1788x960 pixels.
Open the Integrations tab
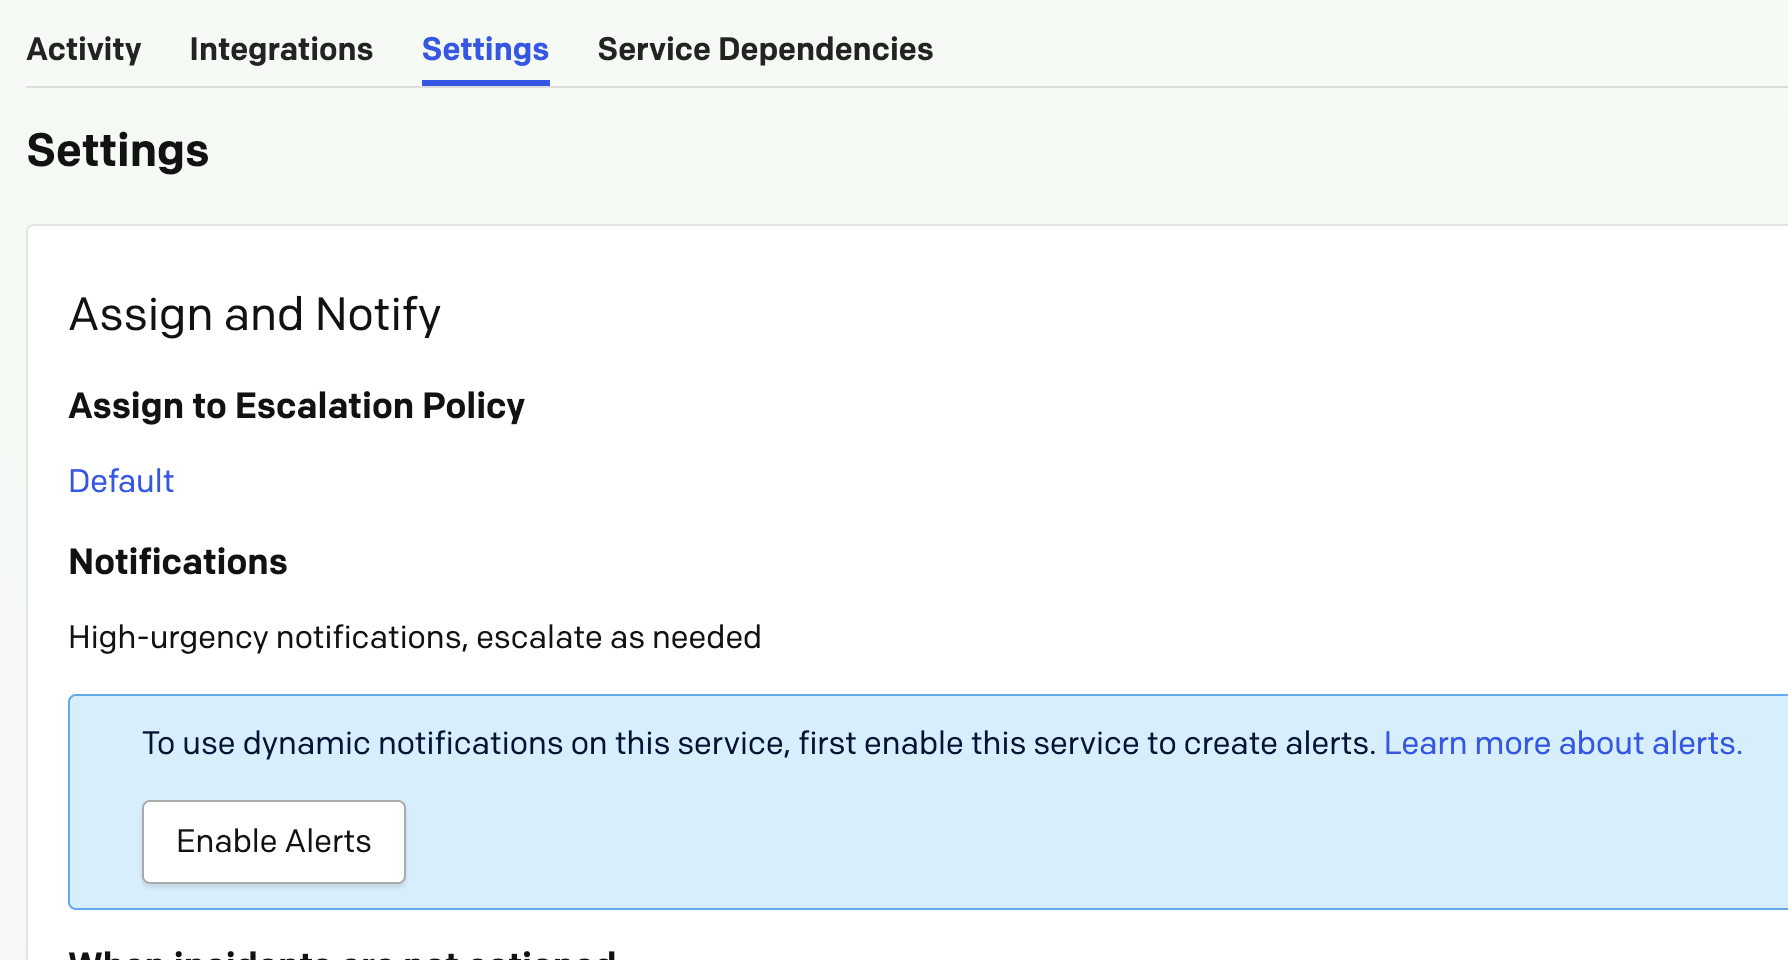pos(281,49)
